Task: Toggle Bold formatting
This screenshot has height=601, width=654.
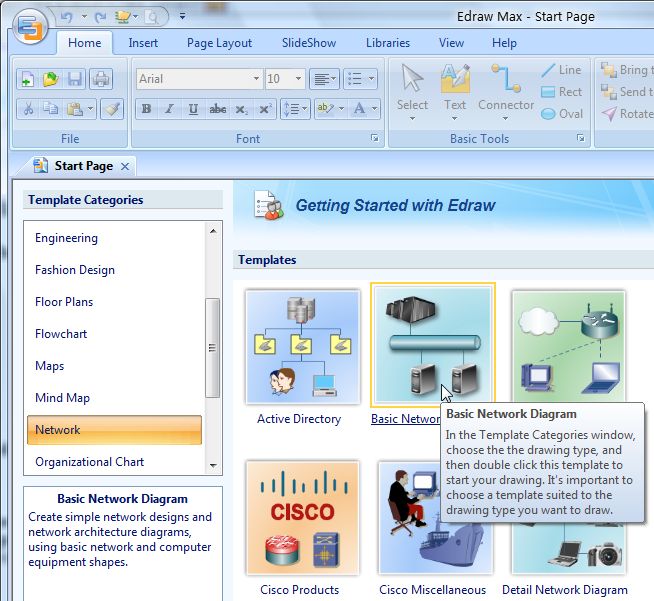Action: pyautogui.click(x=146, y=109)
